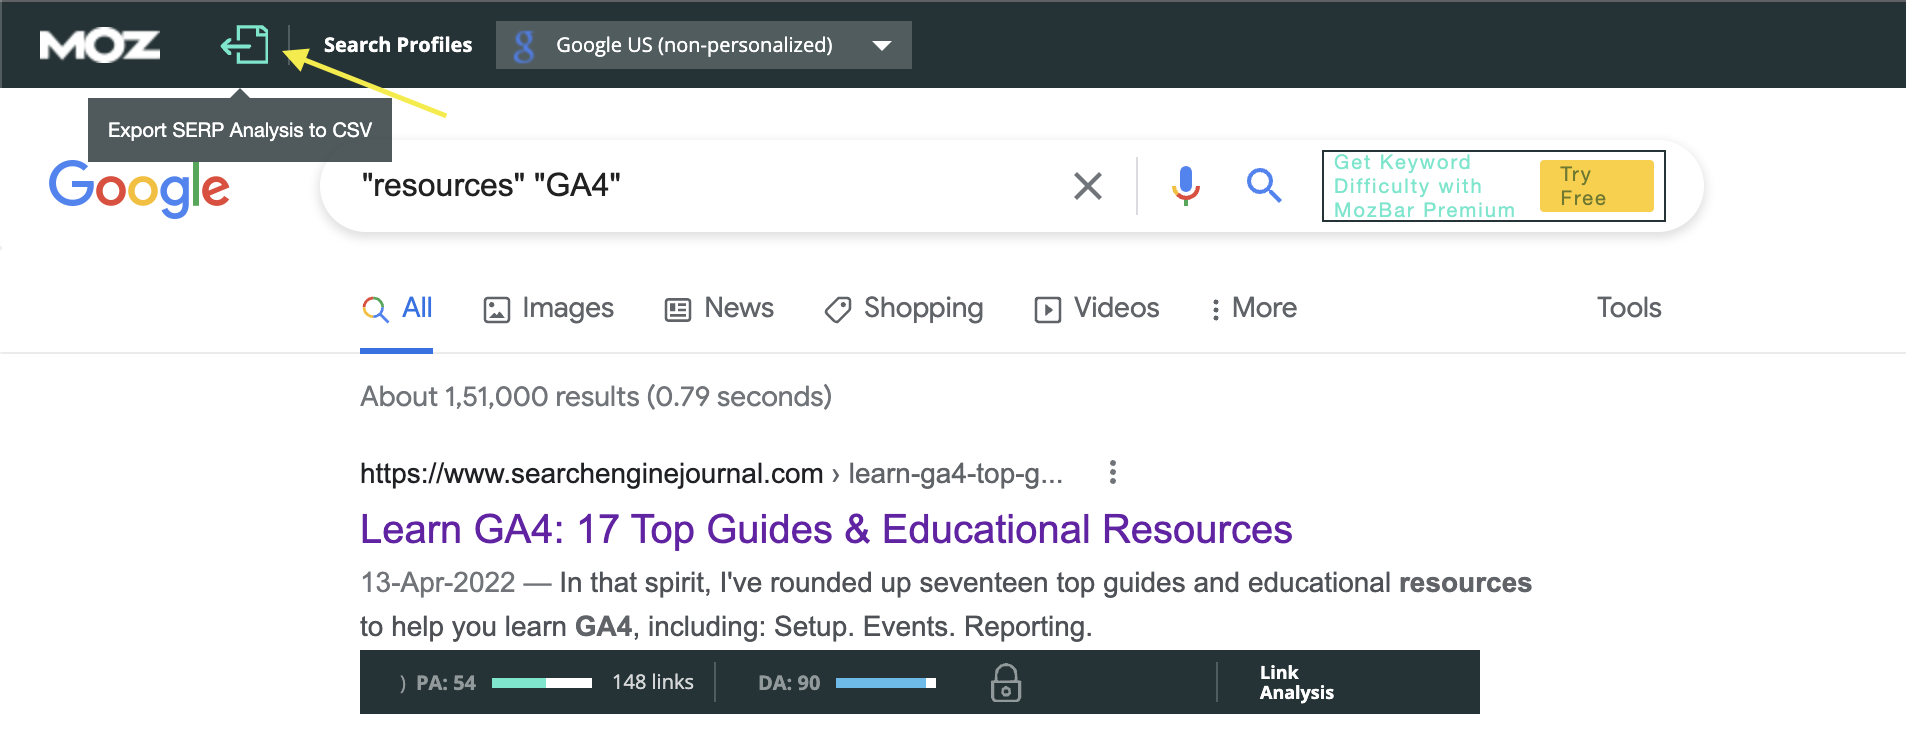This screenshot has width=1906, height=754.
Task: Click the searchenginejournal.com result URL
Action: (x=711, y=473)
